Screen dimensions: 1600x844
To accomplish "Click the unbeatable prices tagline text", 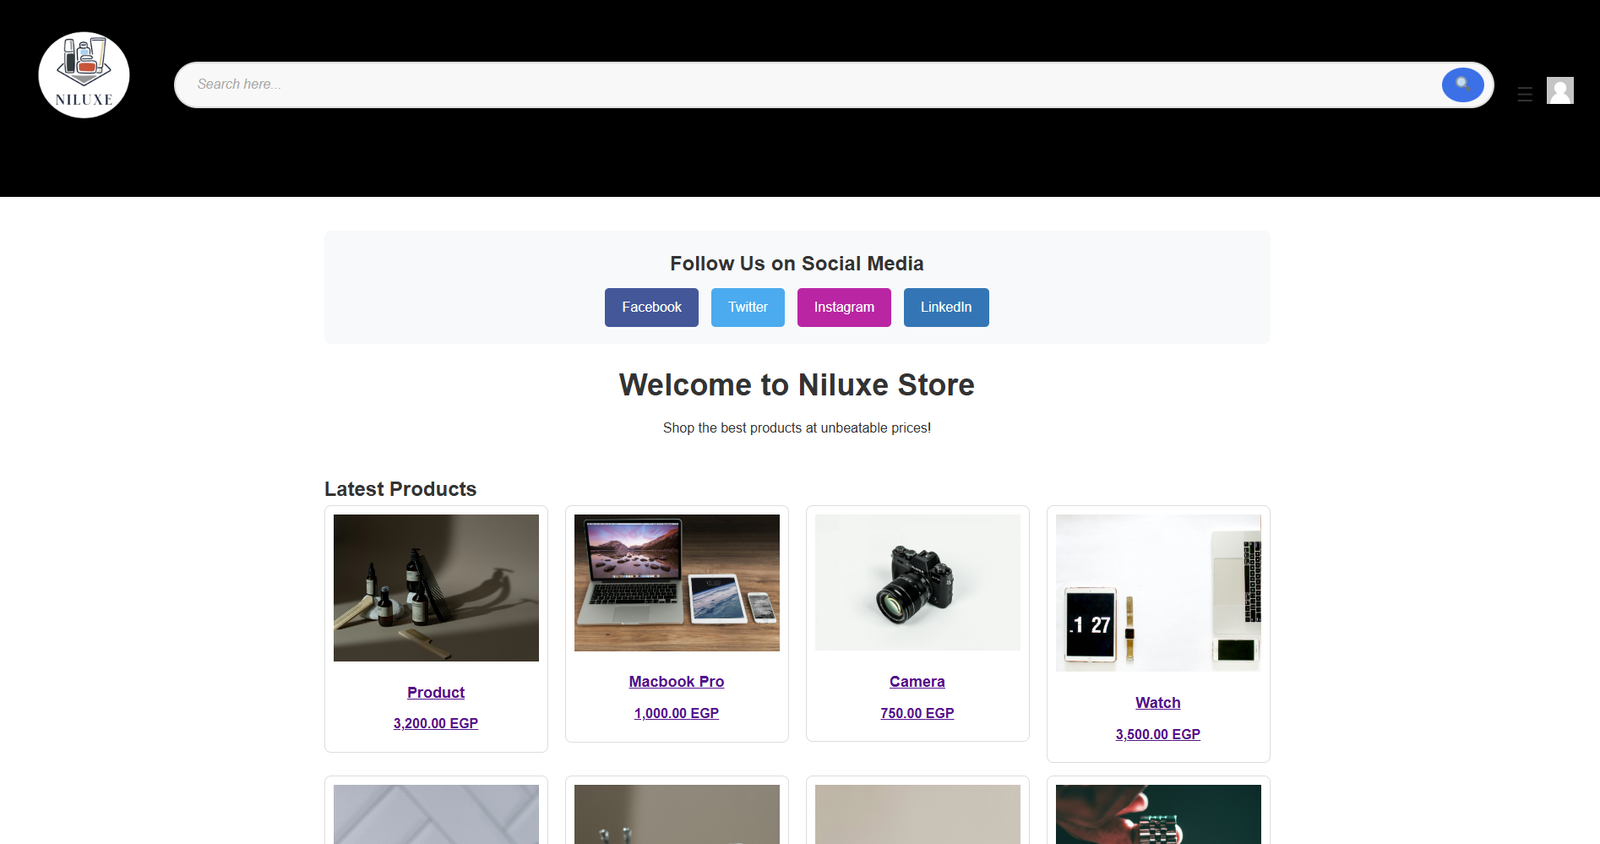I will (x=797, y=428).
